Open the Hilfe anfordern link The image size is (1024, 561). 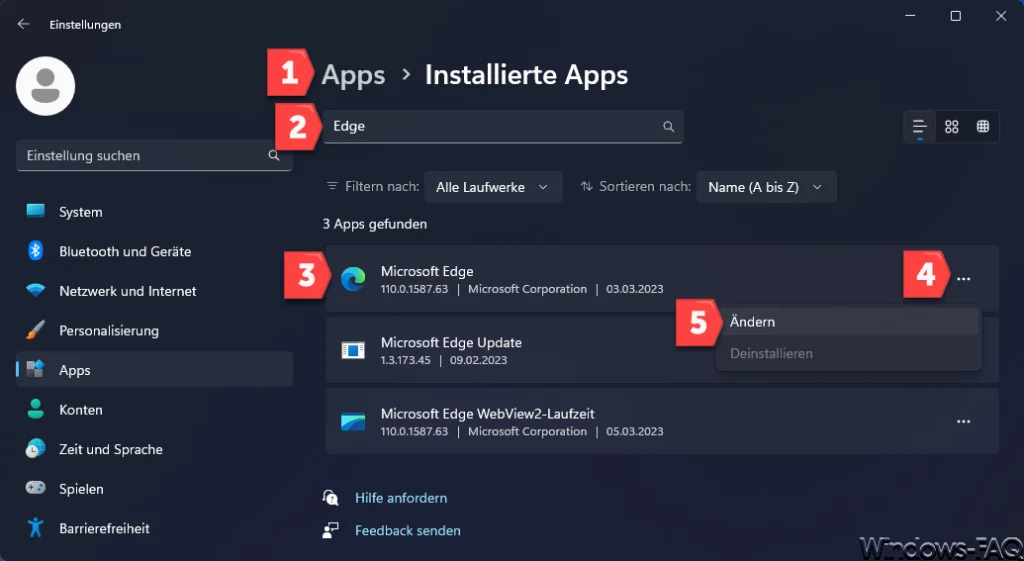(401, 498)
